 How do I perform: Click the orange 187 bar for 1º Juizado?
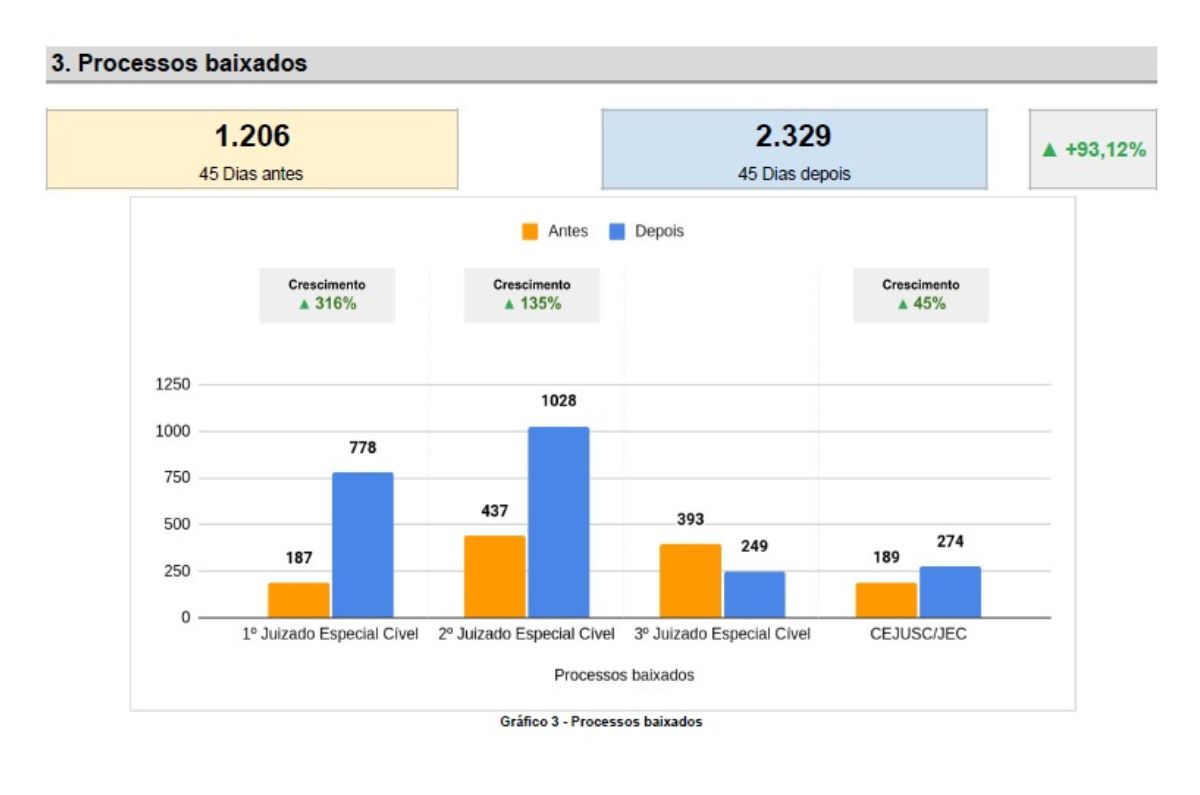click(x=298, y=600)
